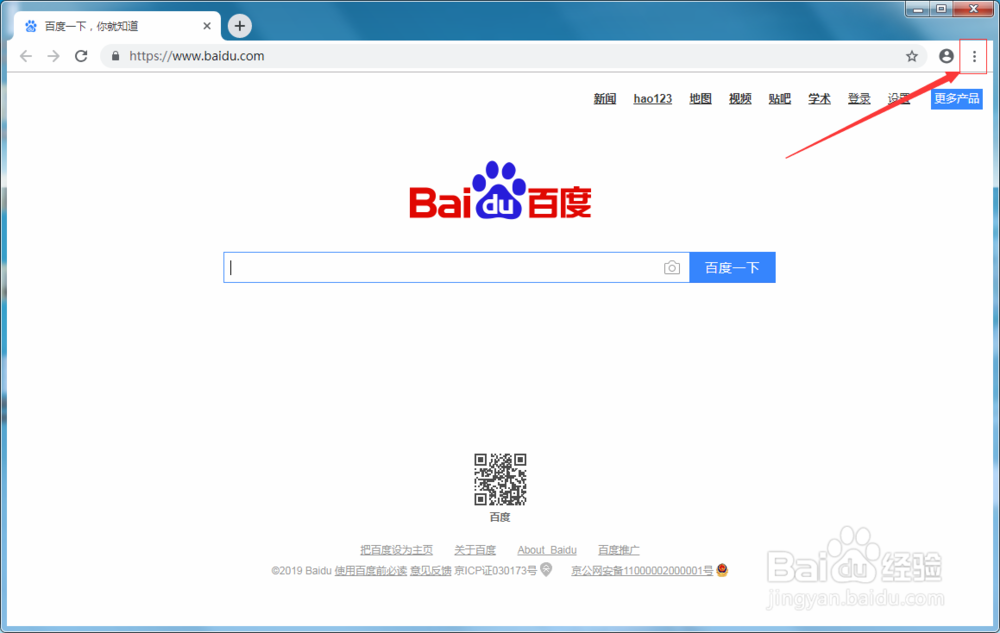1000x633 pixels.
Task: Click the browser back arrow
Action: 26,56
